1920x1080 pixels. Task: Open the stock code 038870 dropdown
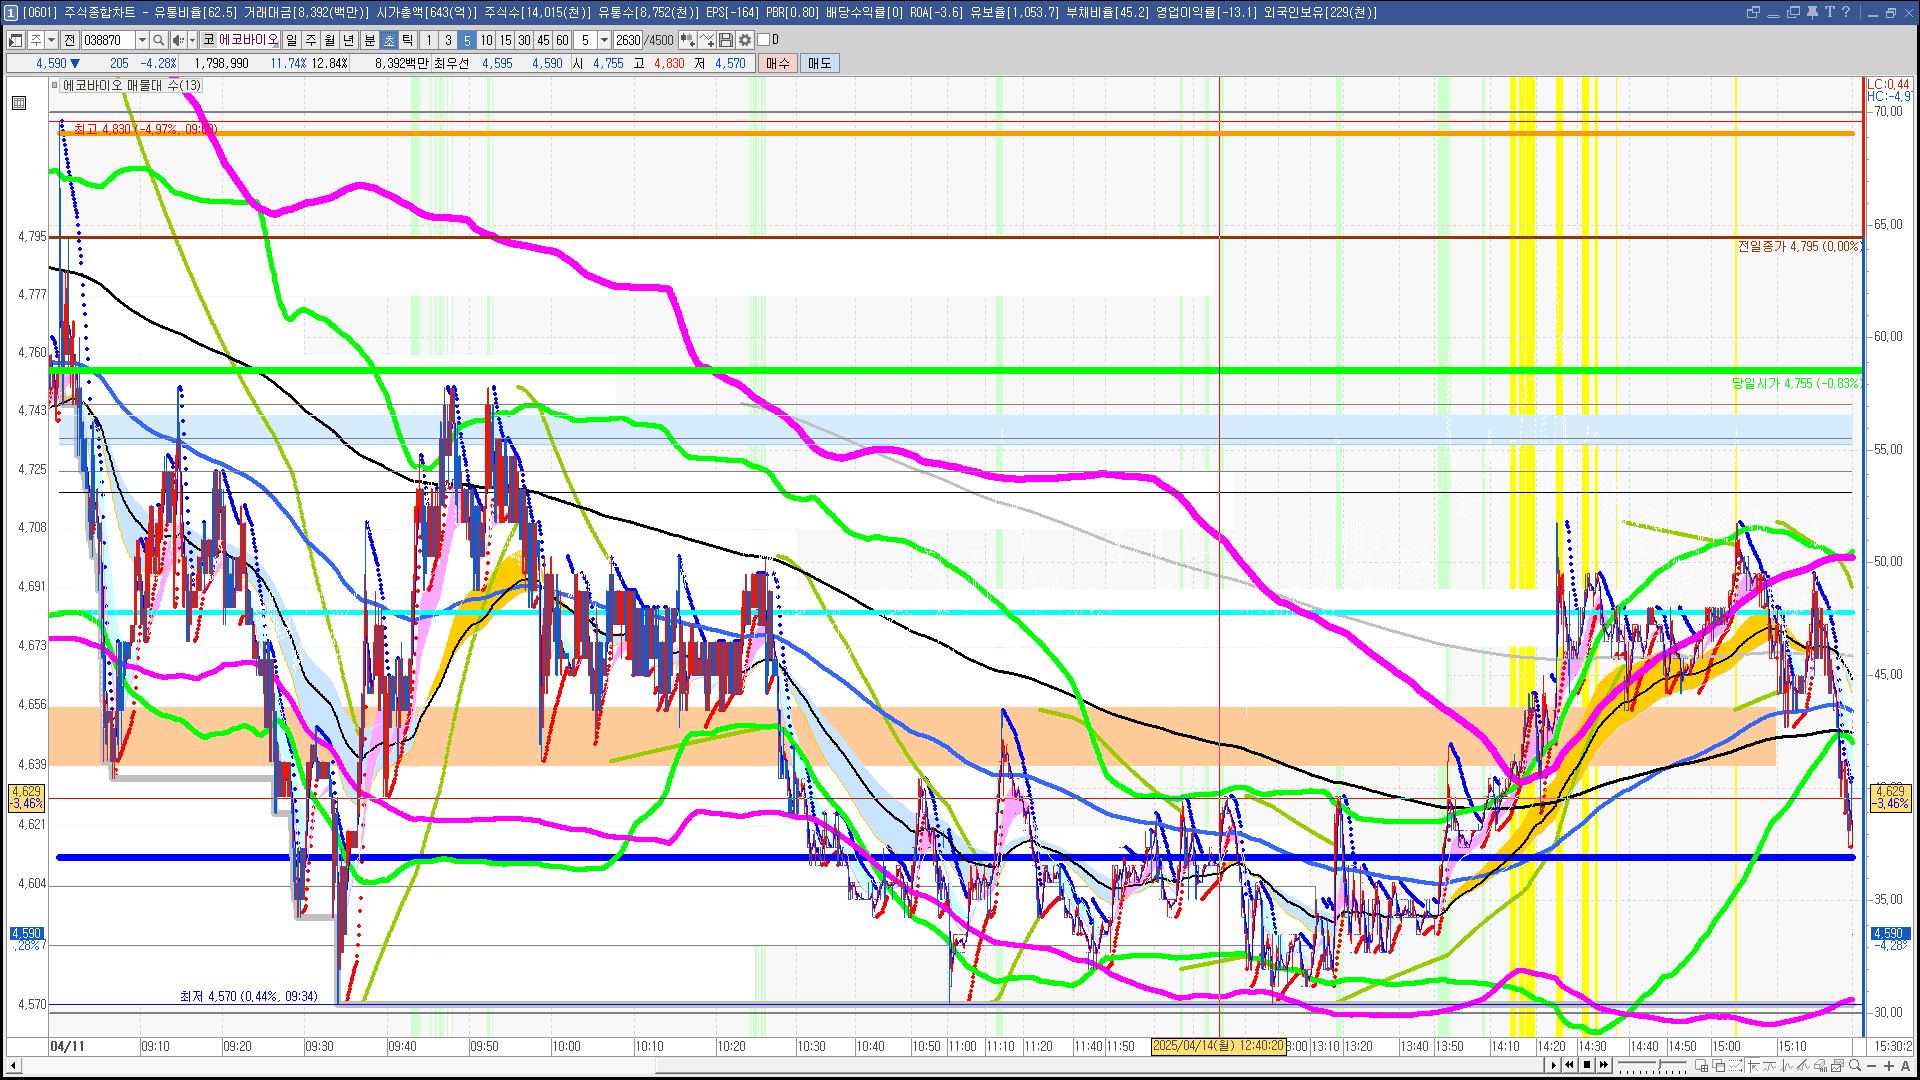(x=142, y=40)
